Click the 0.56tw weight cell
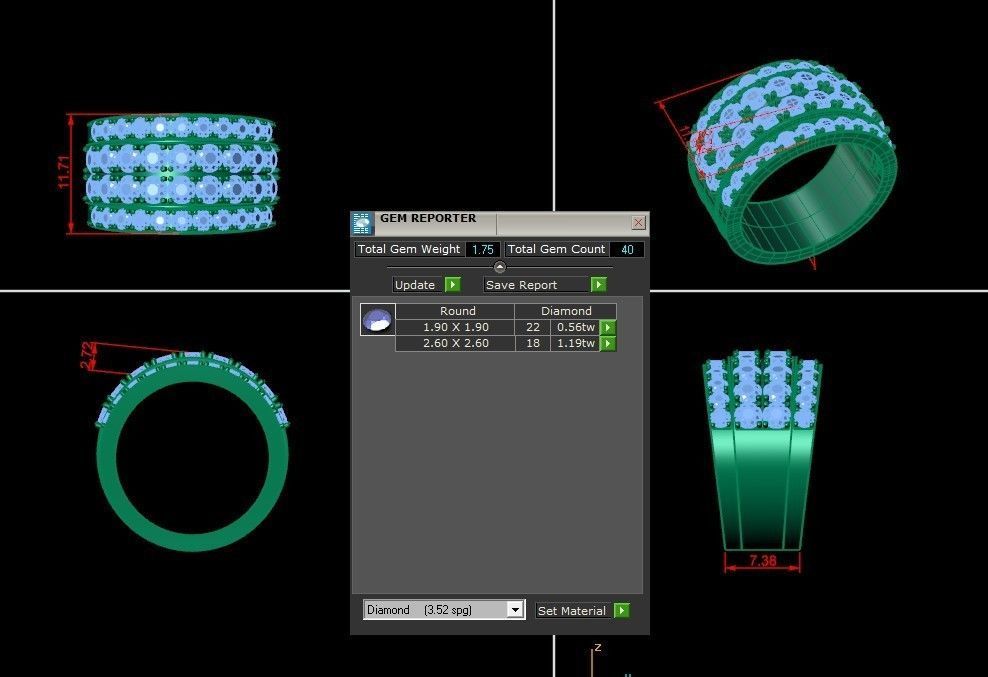The width and height of the screenshot is (988, 677). pyautogui.click(x=575, y=327)
